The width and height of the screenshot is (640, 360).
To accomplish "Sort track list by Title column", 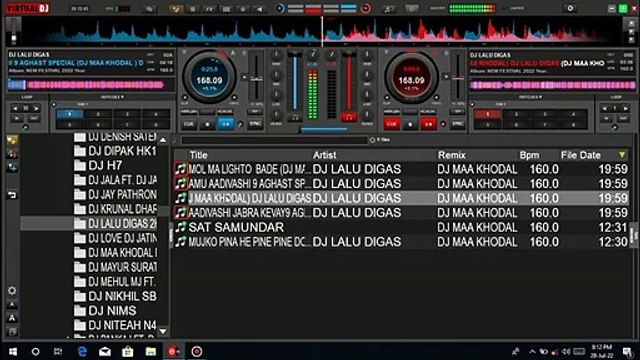I will pyautogui.click(x=198, y=155).
